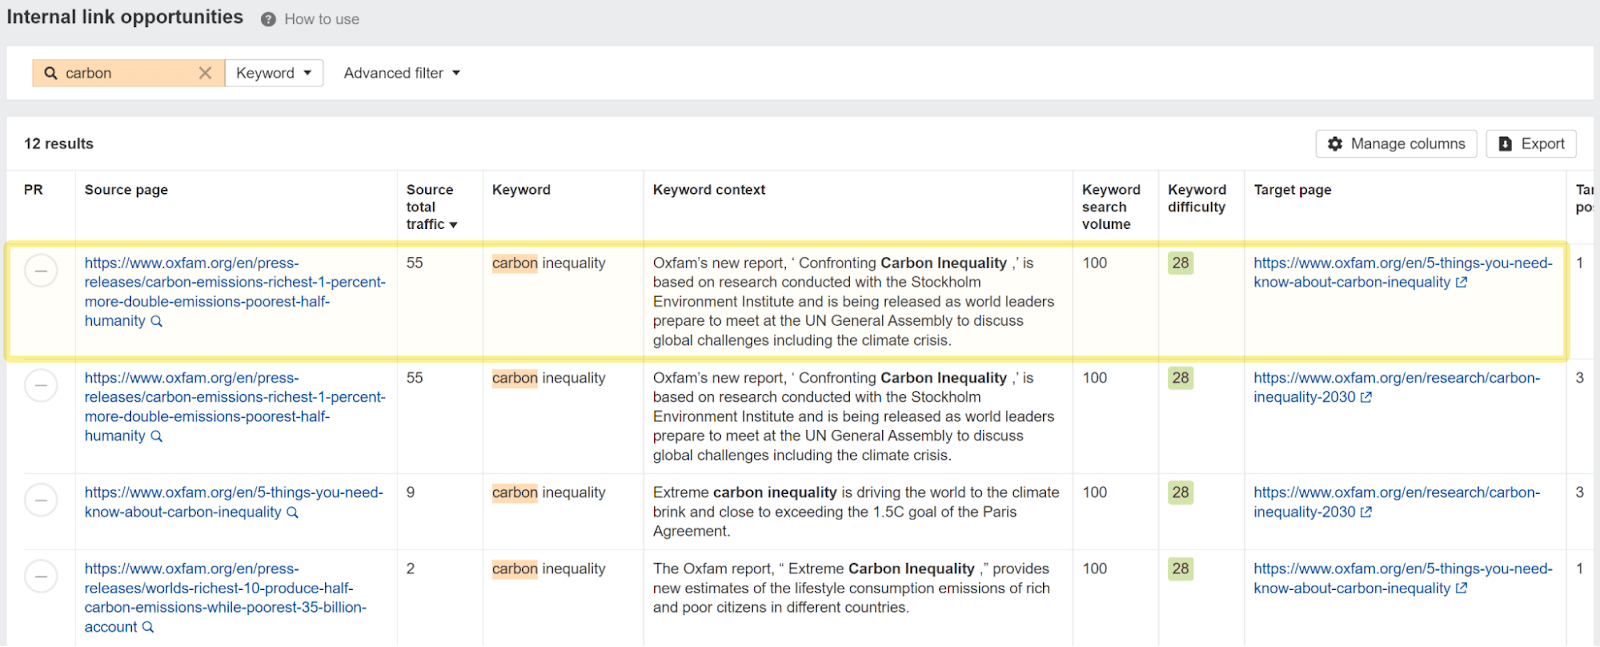Viewport: 1600px width, 647px height.
Task: Open worlds-richest-10 press release source link
Action: [x=225, y=598]
